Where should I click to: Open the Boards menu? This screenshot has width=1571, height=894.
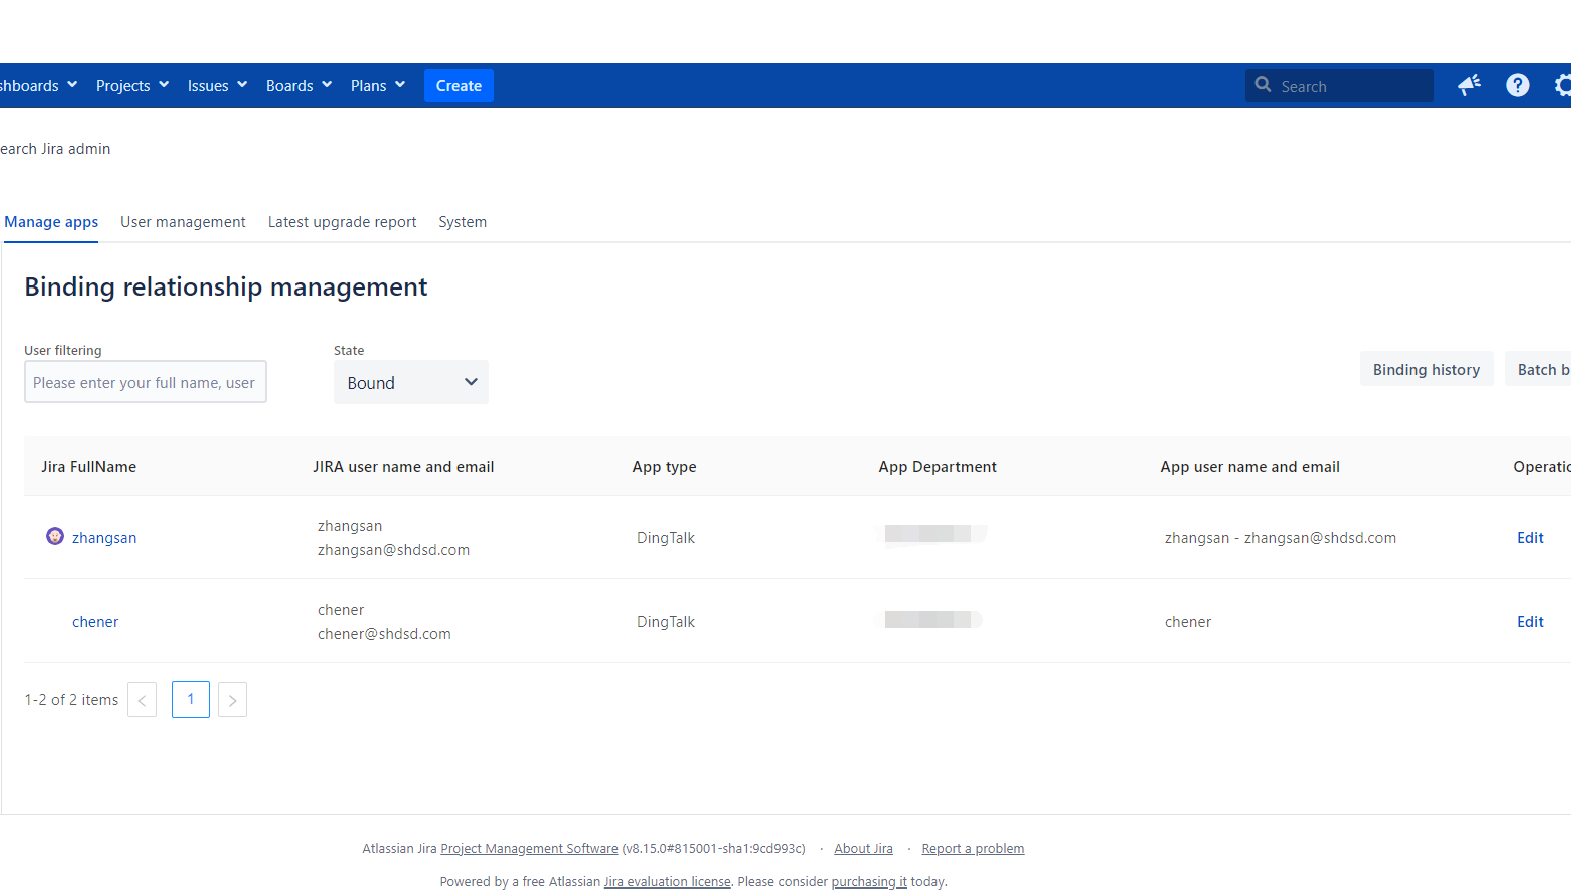[x=298, y=86]
